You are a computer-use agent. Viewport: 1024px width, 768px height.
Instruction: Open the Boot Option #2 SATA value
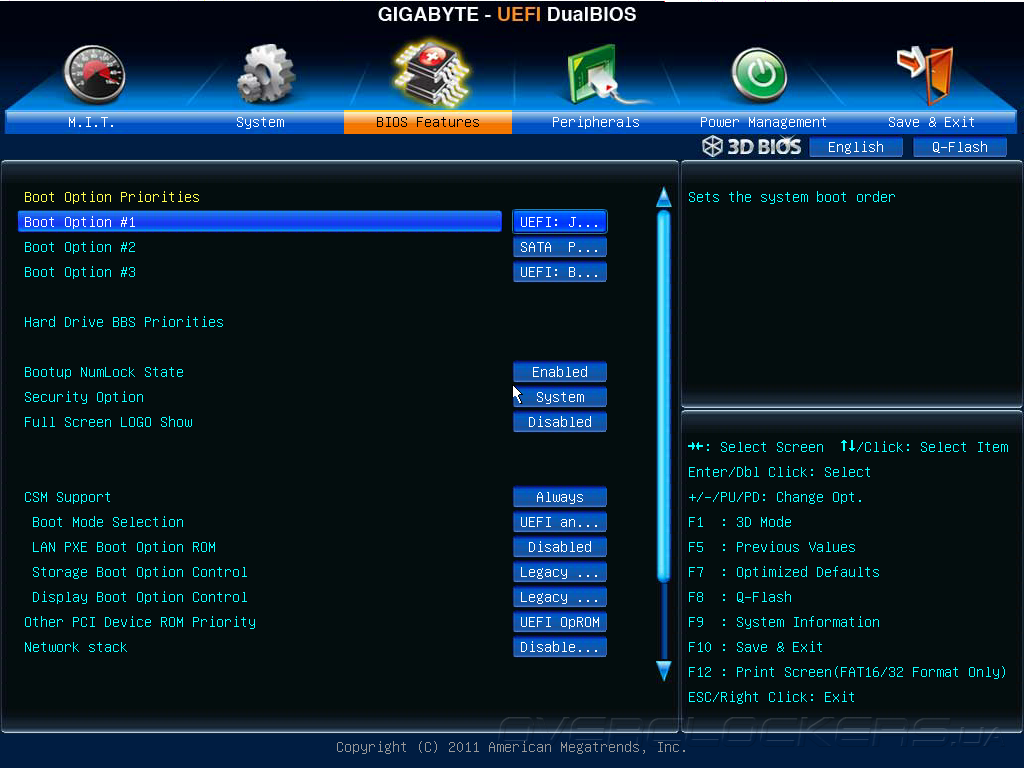560,247
